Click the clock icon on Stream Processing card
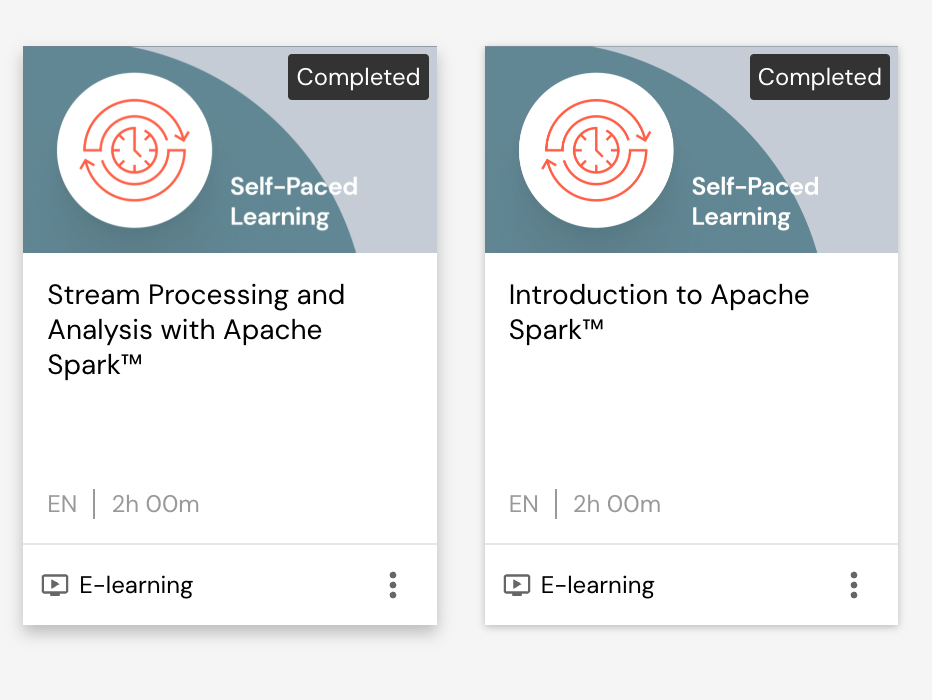Image resolution: width=932 pixels, height=700 pixels. (134, 150)
